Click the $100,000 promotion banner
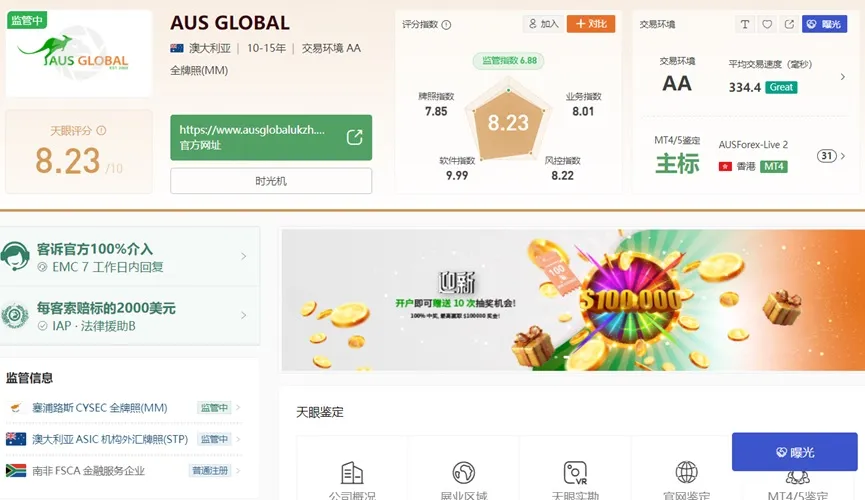Image resolution: width=865 pixels, height=500 pixels. point(573,300)
